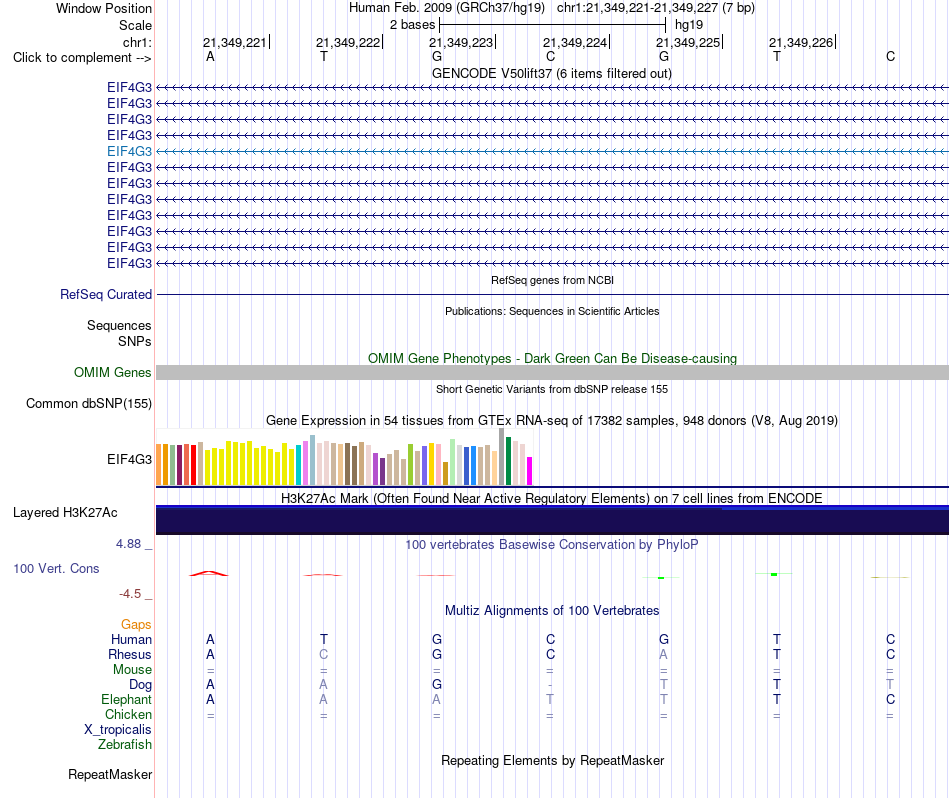Click the X_tropicalis species label
The height and width of the screenshot is (798, 950).
point(118,730)
